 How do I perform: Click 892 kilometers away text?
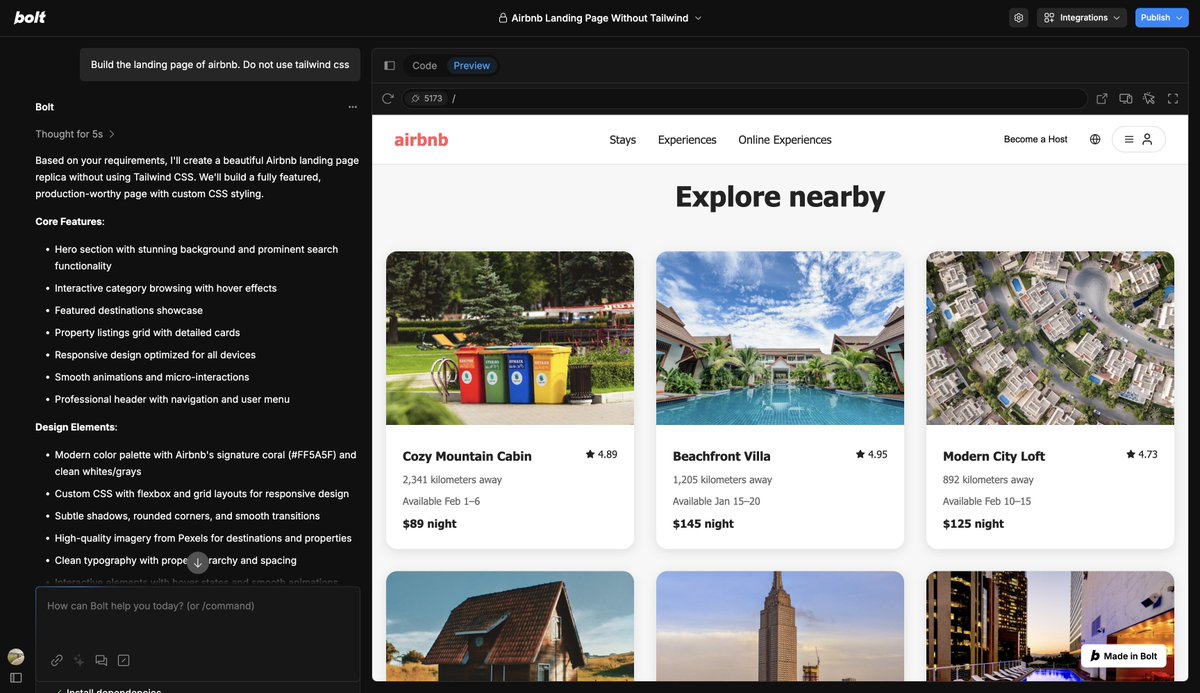coord(988,480)
